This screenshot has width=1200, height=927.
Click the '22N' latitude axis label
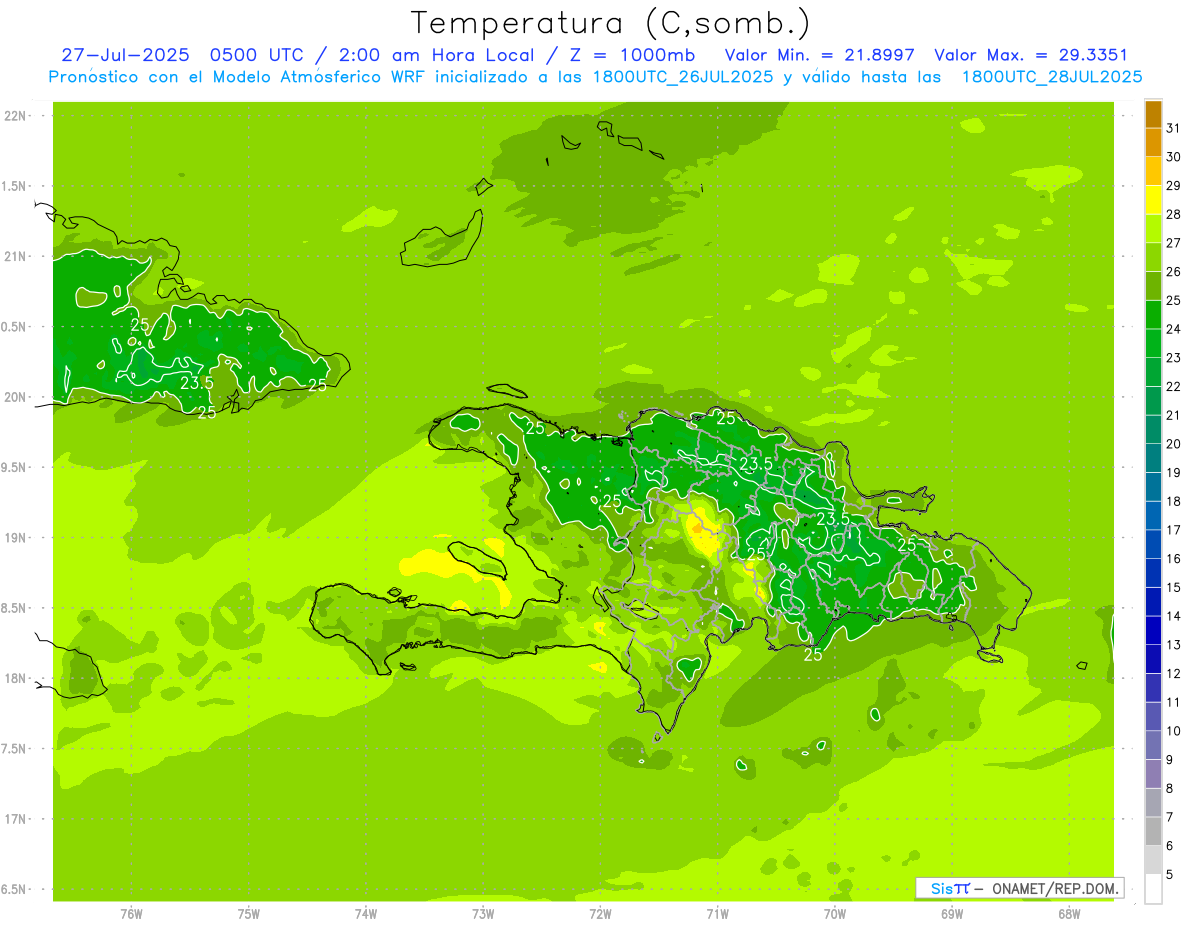tap(16, 116)
